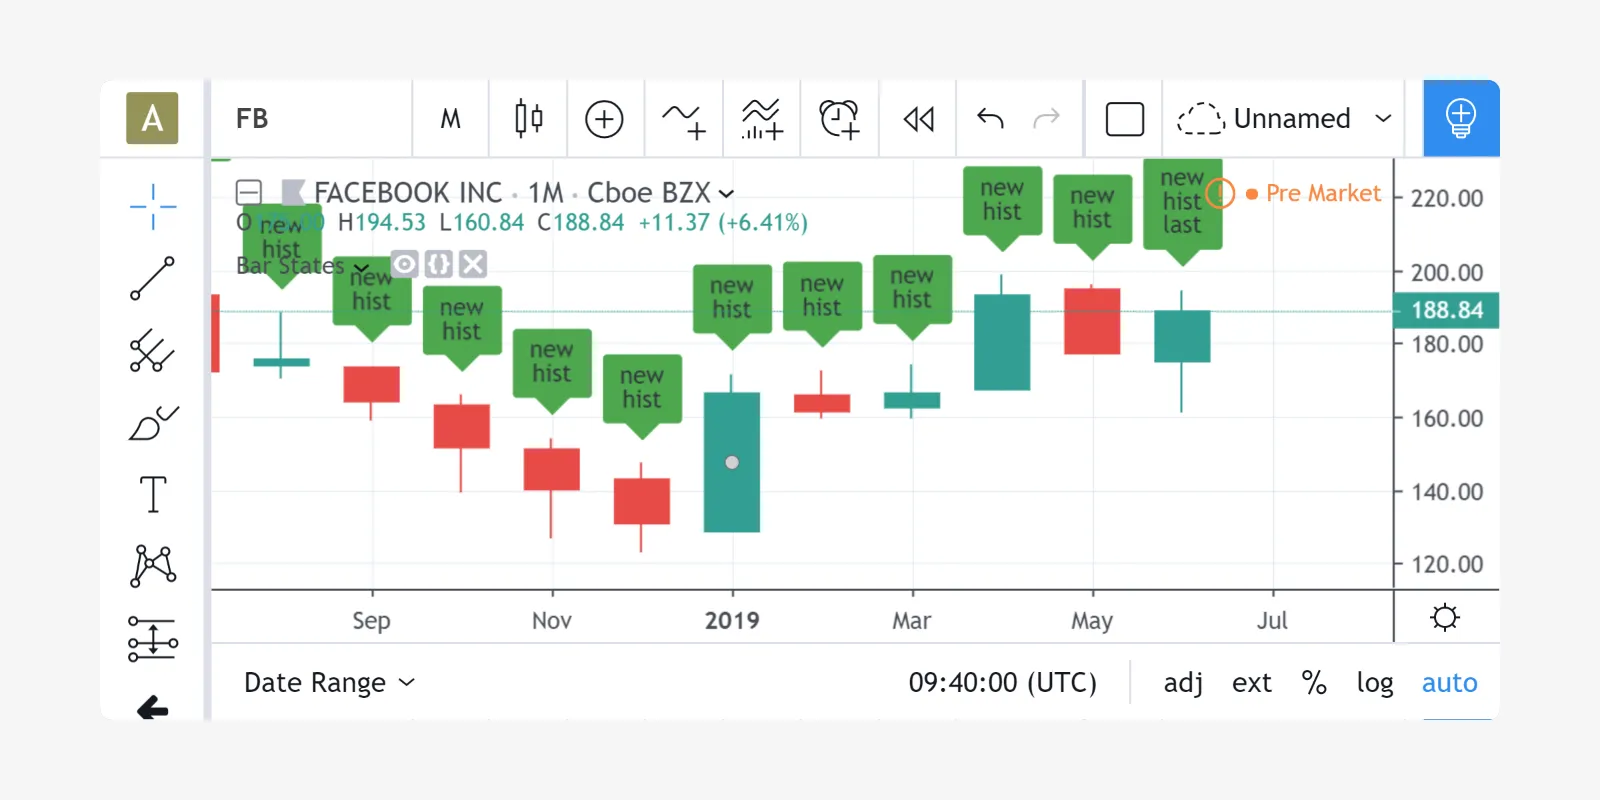Click the grey dot on the January 2019 candle

point(732,462)
